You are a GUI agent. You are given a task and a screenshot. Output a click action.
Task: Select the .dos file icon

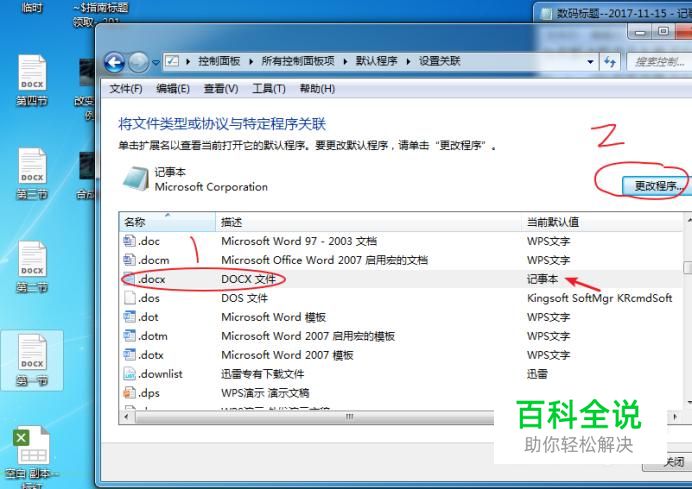click(129, 298)
